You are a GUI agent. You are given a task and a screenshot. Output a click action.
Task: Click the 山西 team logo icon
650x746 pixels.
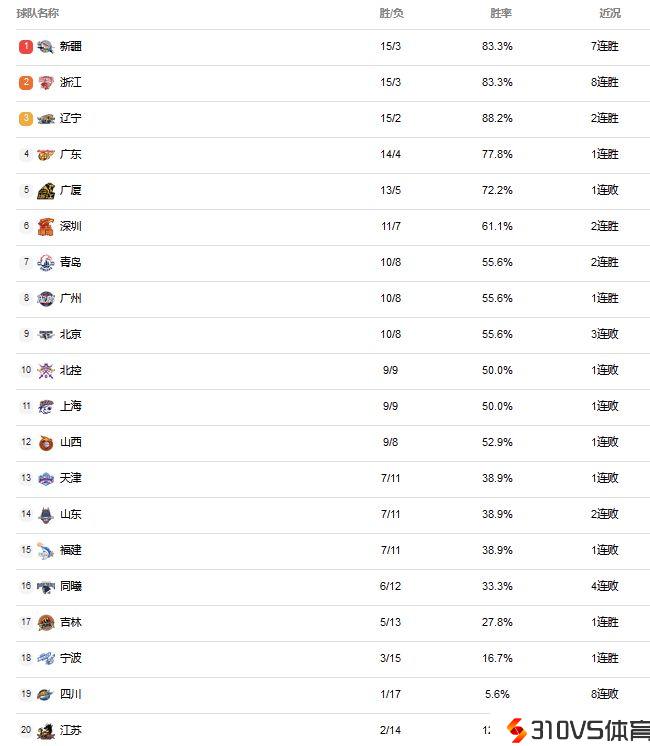(x=46, y=443)
